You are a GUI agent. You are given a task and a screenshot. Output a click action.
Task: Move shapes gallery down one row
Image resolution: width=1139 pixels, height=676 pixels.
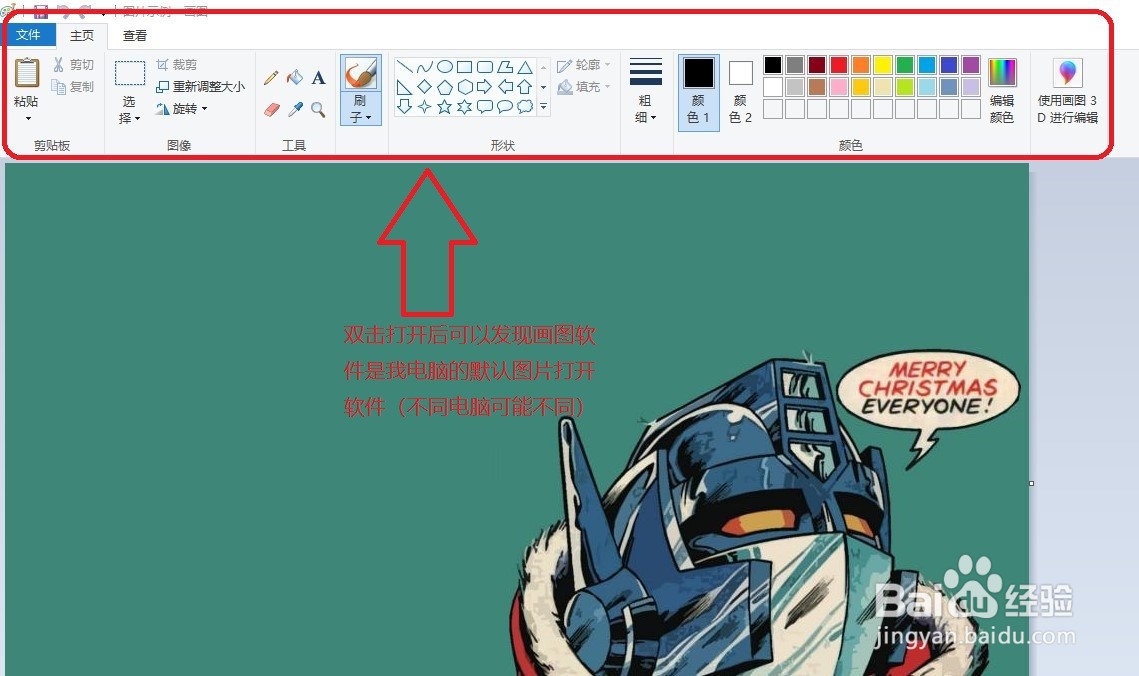tap(543, 87)
